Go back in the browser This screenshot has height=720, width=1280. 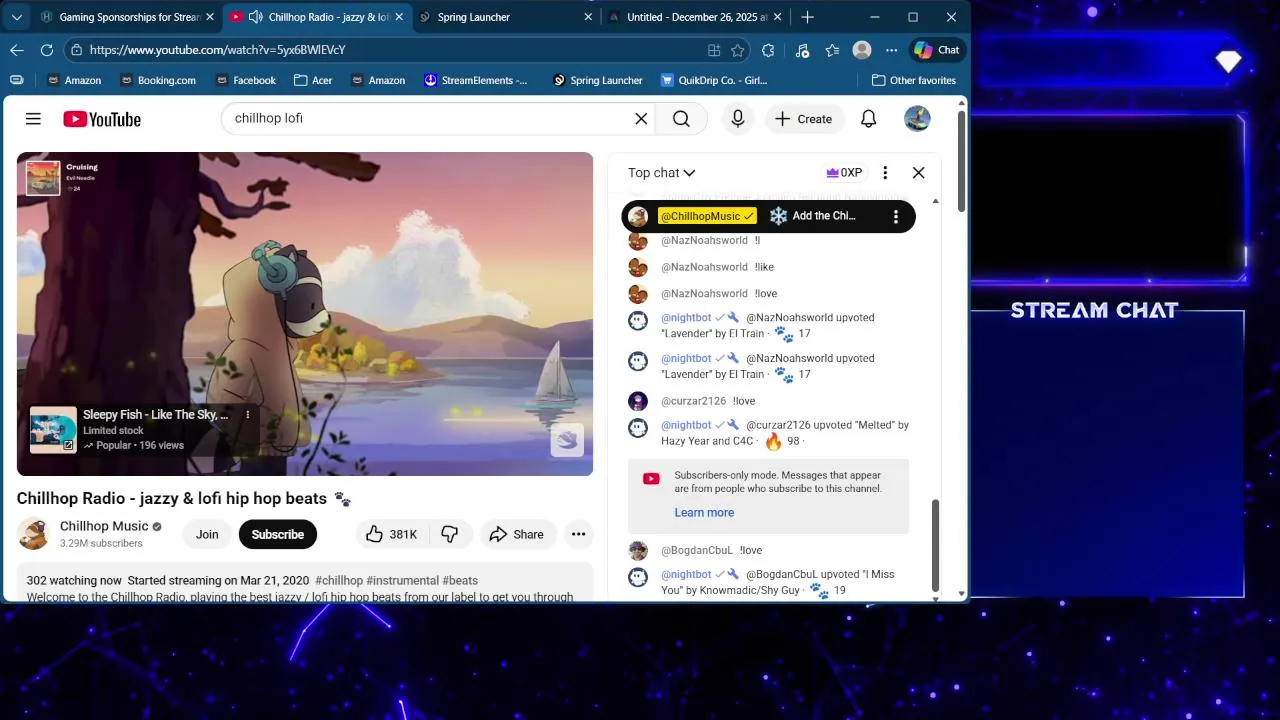click(17, 50)
